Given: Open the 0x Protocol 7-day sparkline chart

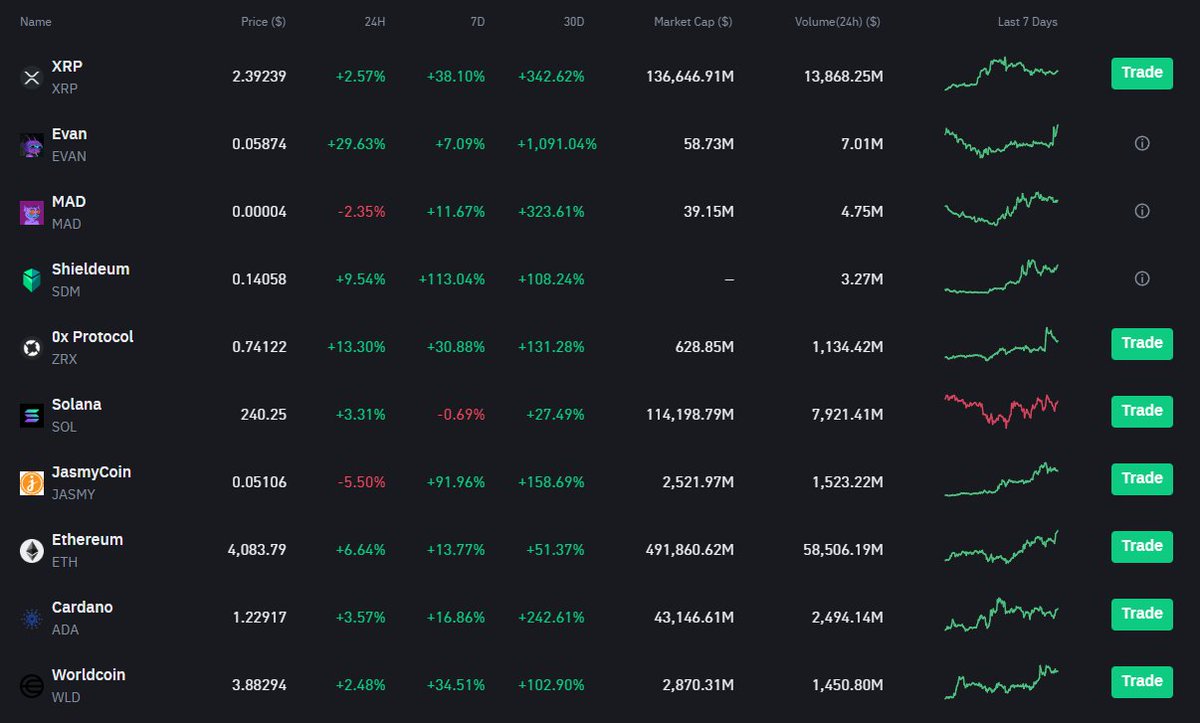Looking at the screenshot, I should coord(1001,344).
